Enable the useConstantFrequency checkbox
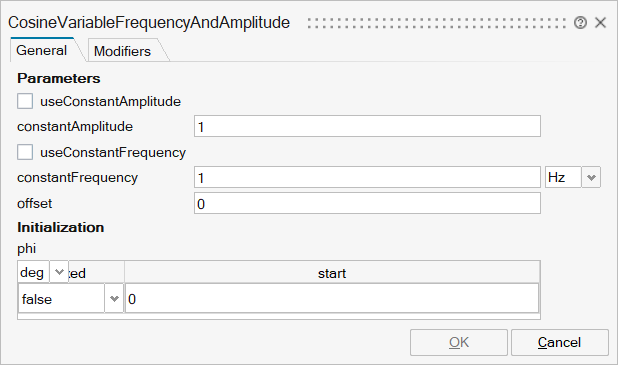This screenshot has width=618, height=365. [25, 152]
